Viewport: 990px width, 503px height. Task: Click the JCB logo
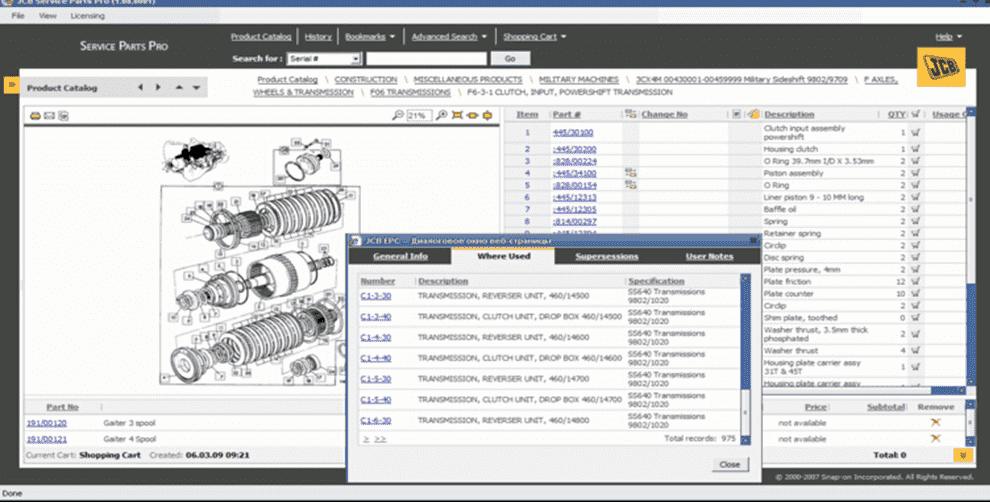(x=941, y=66)
